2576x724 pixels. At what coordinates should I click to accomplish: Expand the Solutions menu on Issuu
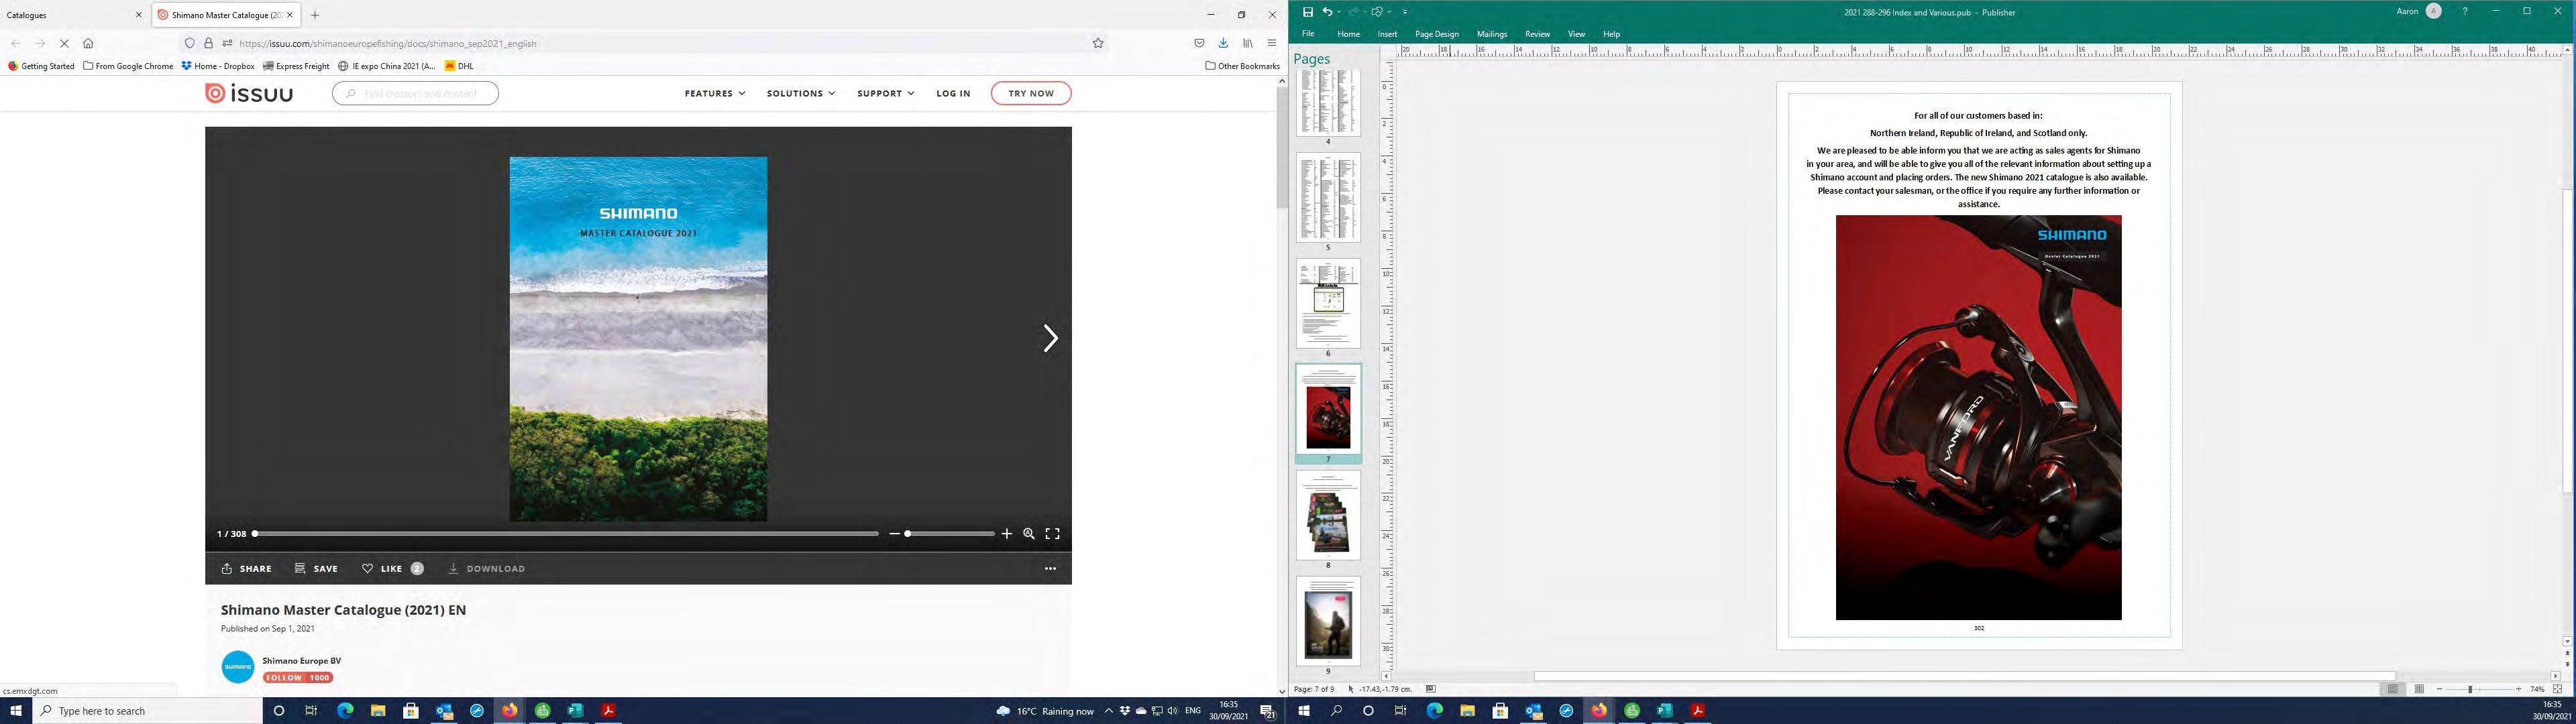800,93
